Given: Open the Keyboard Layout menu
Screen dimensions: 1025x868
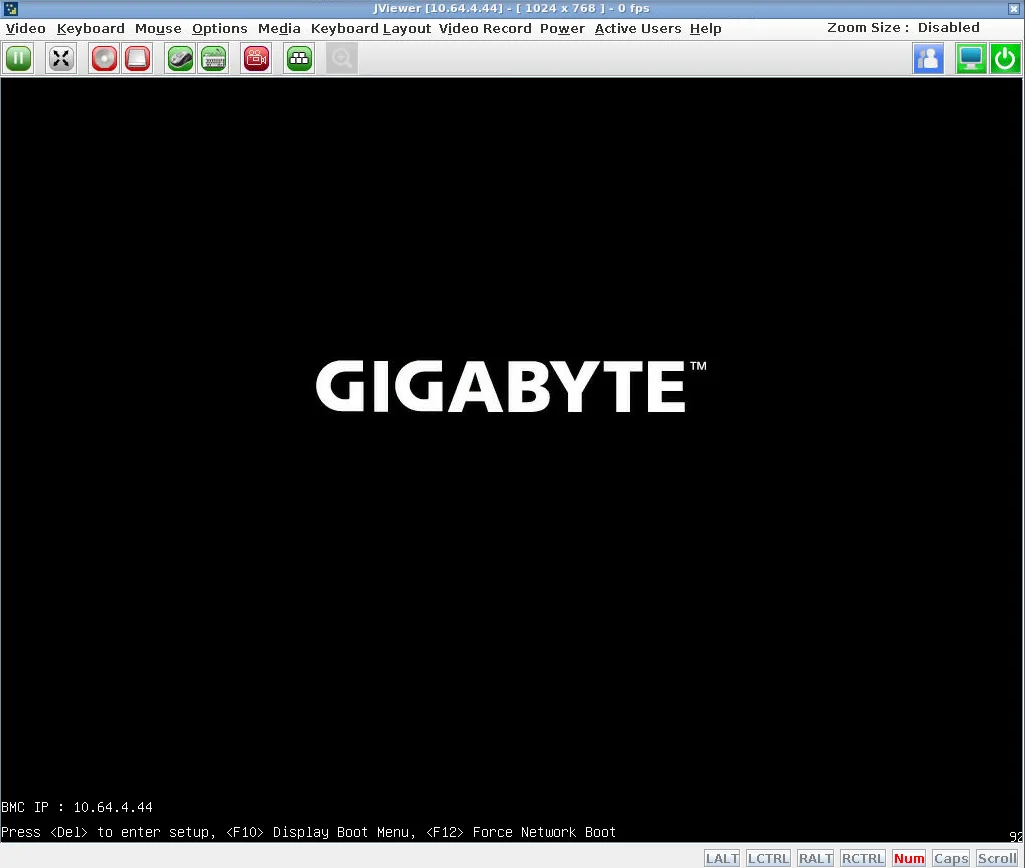Looking at the screenshot, I should coord(371,29).
